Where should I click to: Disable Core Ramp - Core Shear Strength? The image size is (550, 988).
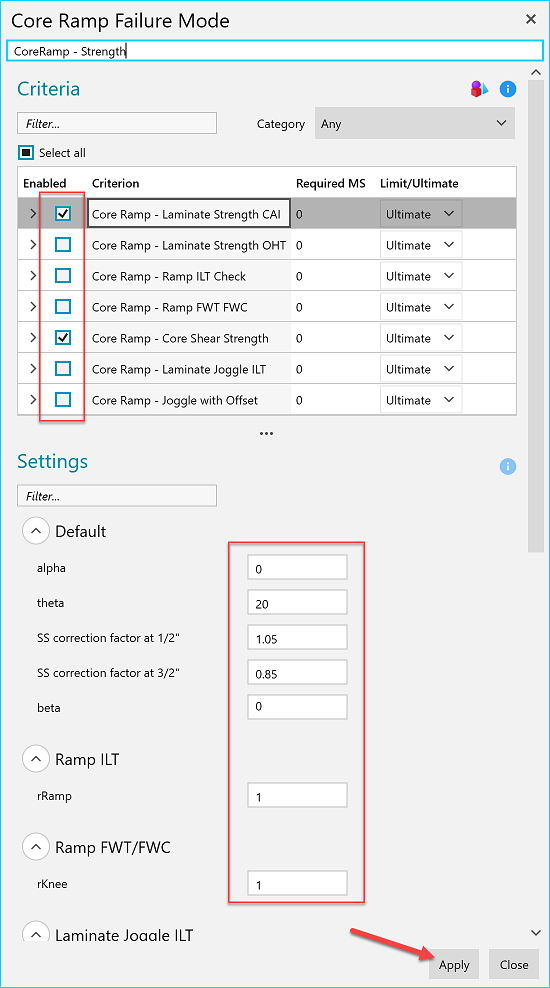[x=63, y=338]
